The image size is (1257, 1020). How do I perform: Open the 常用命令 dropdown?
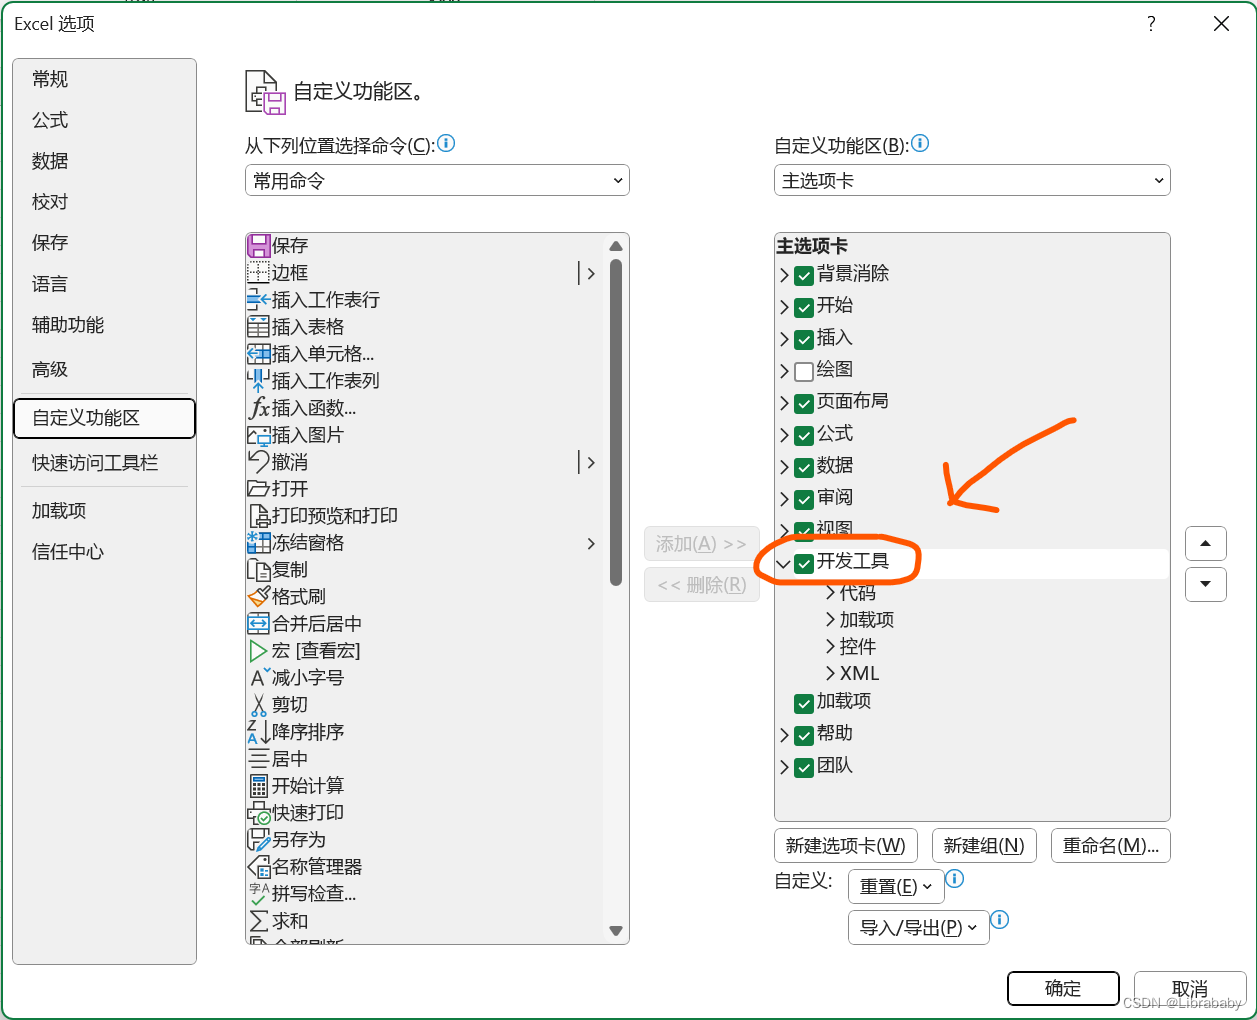(x=437, y=180)
